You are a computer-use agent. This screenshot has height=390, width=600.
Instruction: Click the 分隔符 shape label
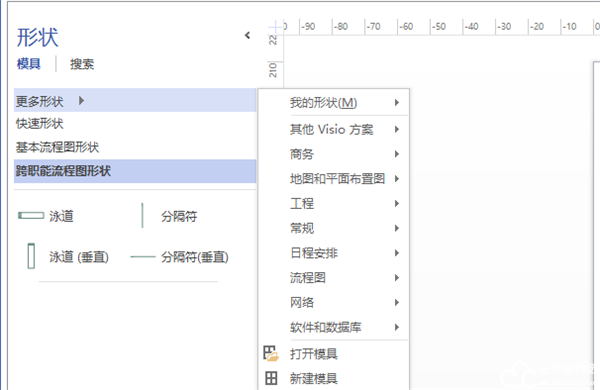coord(179,217)
